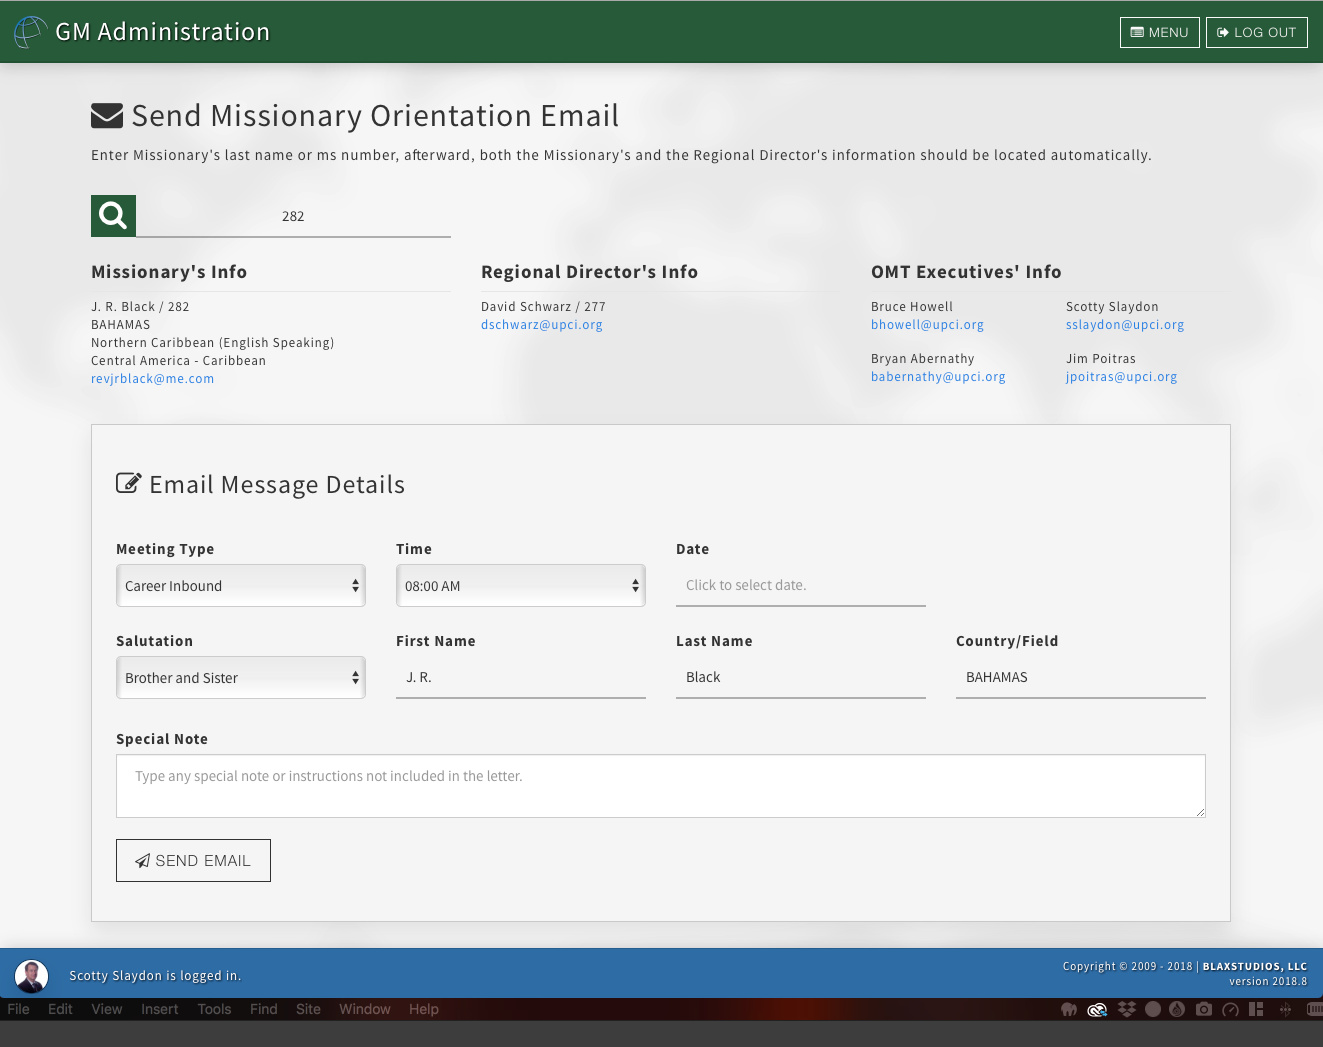Screen dimensions: 1323x1047
Task: Click the speedometer gauge tray icon
Action: [1231, 1009]
